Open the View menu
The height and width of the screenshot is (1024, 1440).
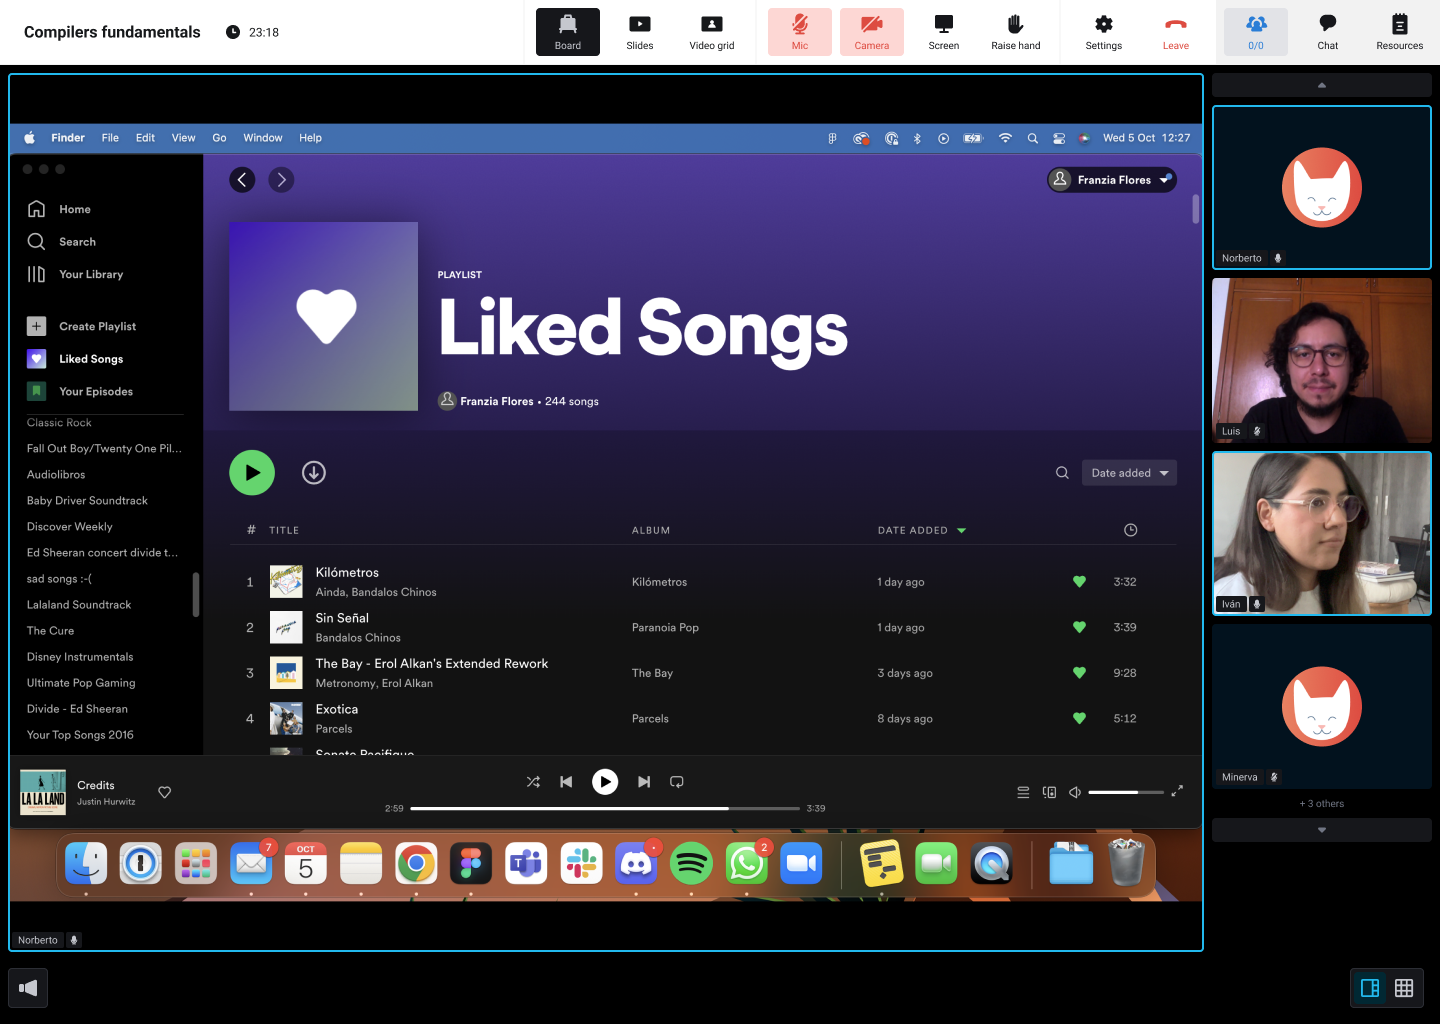pos(183,138)
